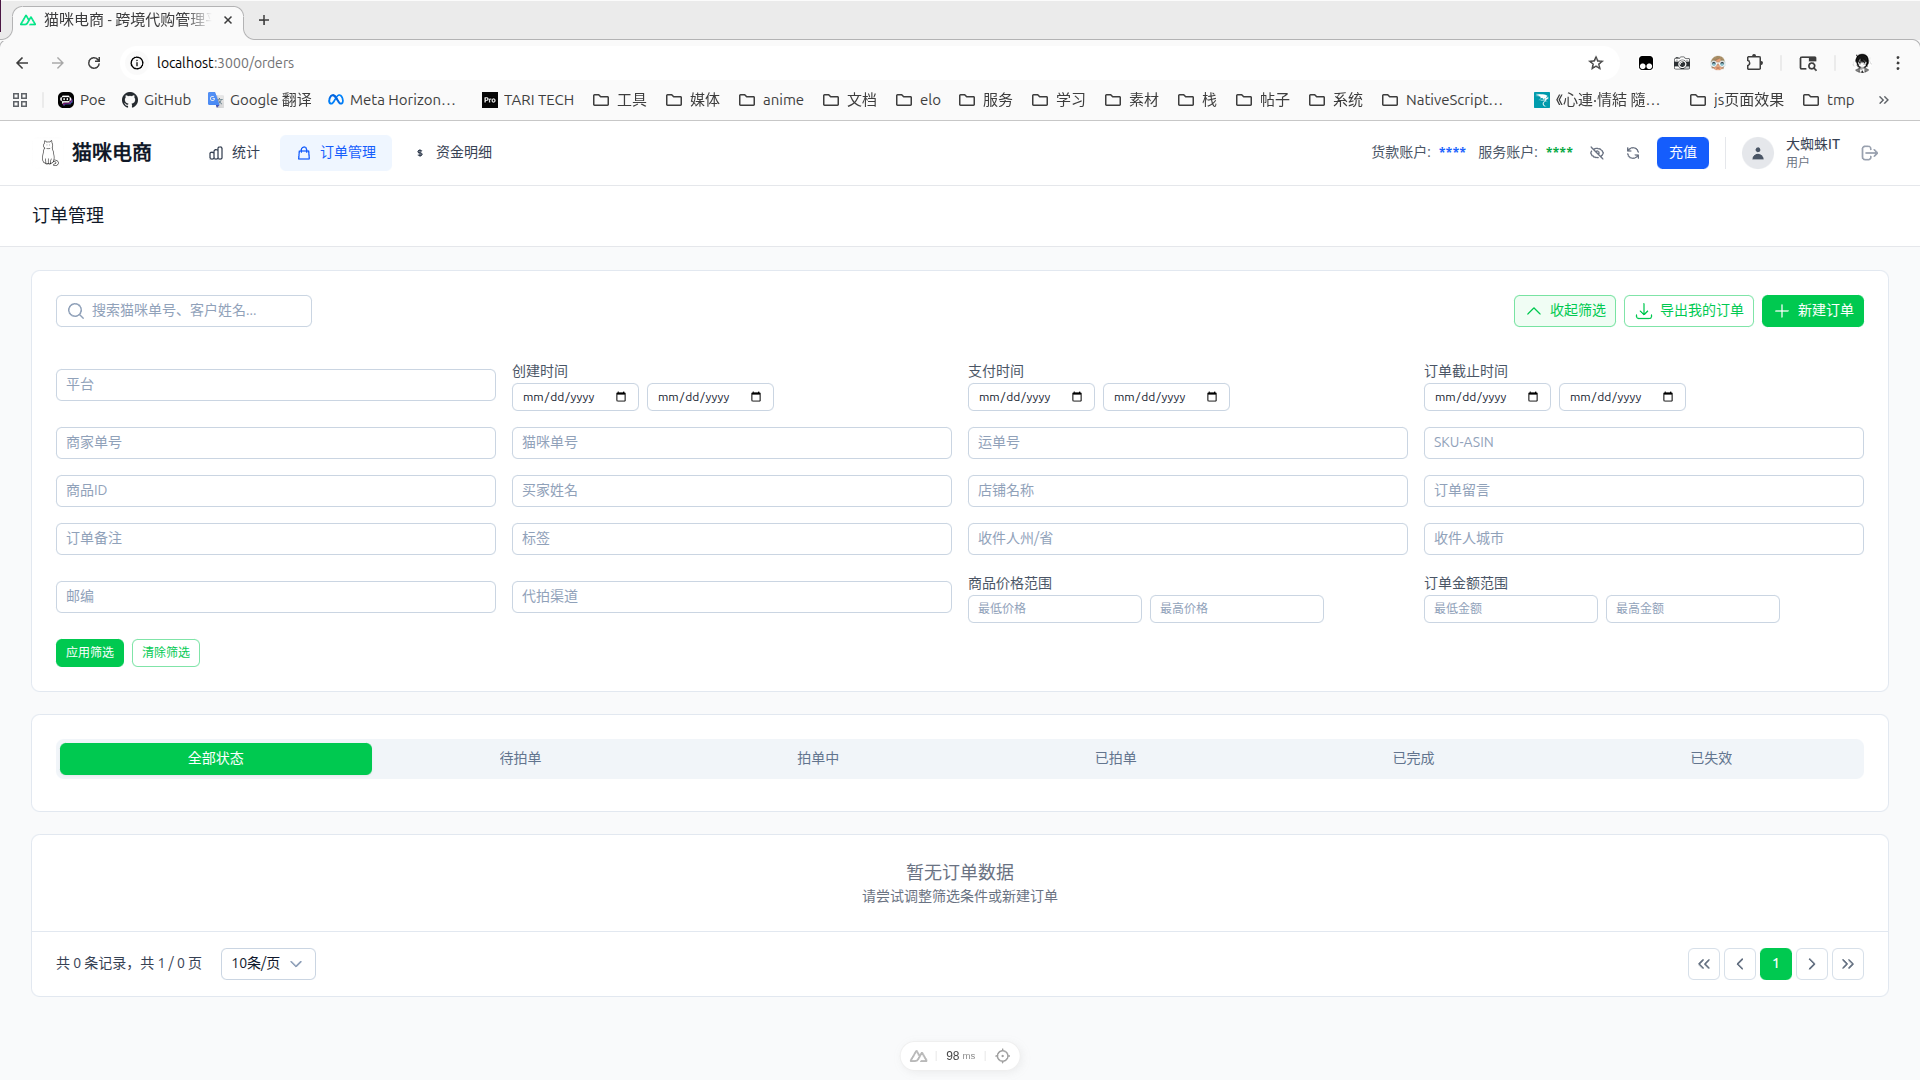Open calendar picker on first 创建时间 date field
Image resolution: width=1920 pixels, height=1080 pixels.
[x=621, y=397]
